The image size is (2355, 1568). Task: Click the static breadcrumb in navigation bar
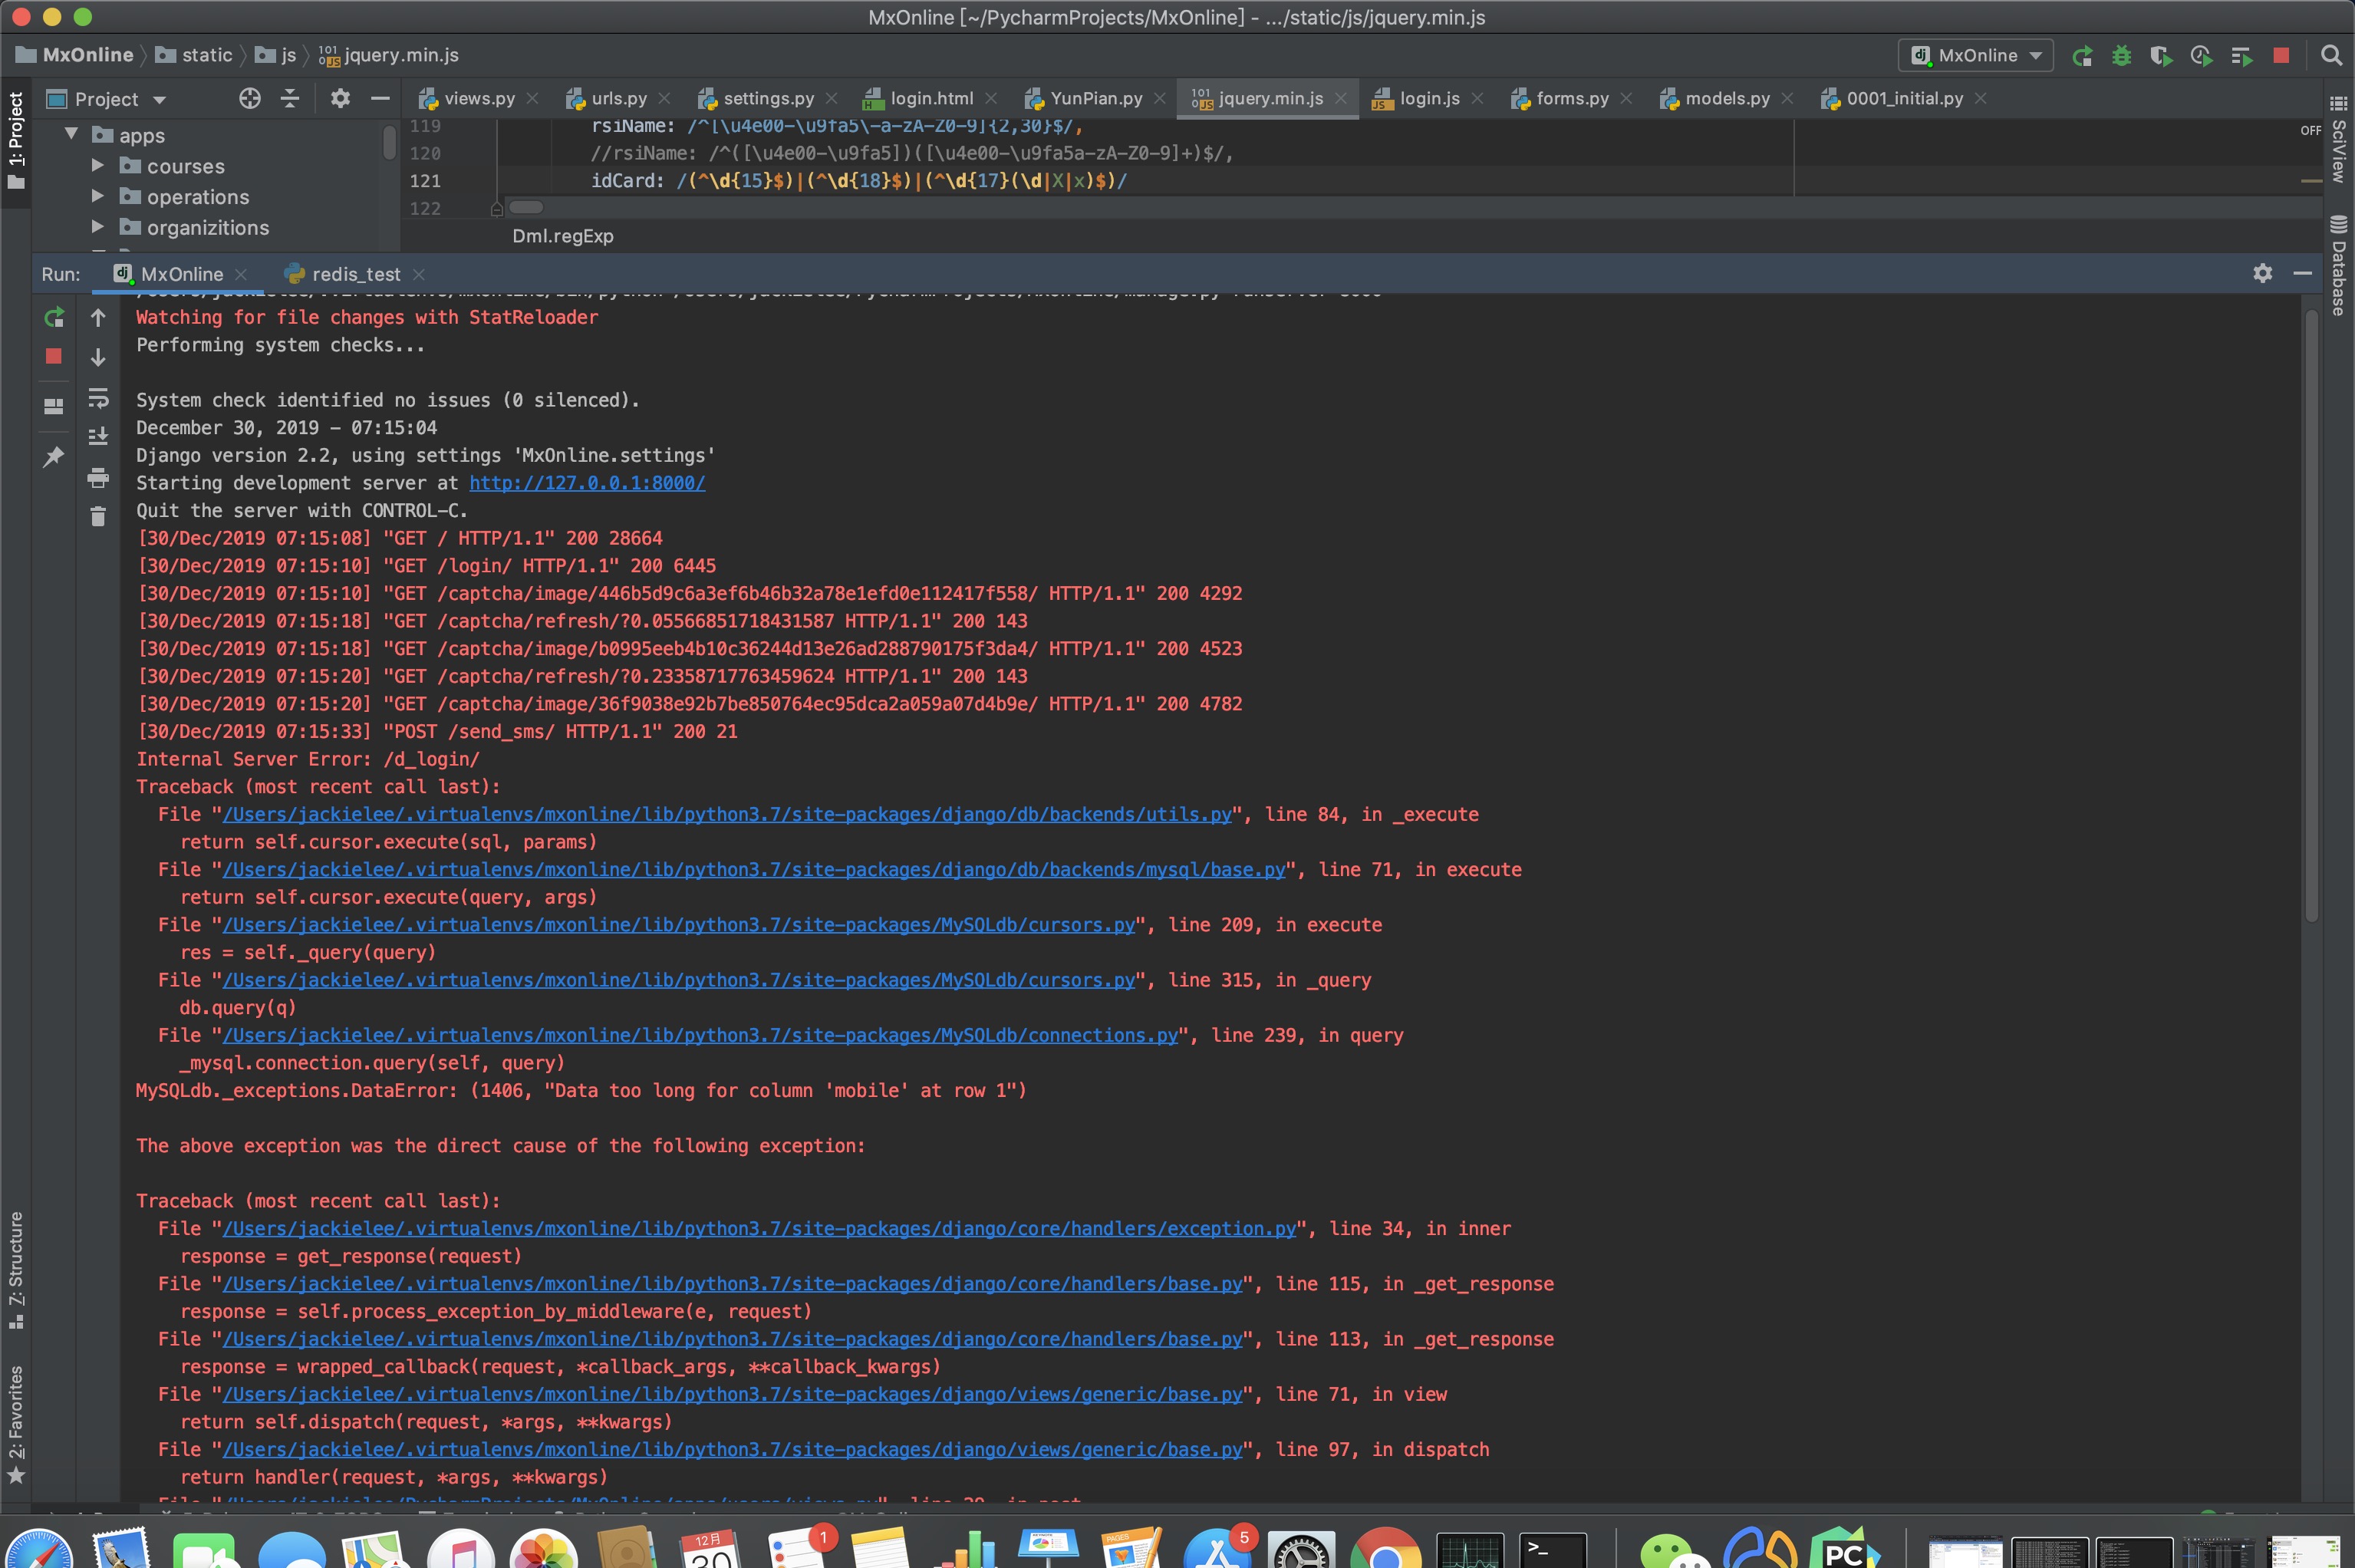click(195, 55)
